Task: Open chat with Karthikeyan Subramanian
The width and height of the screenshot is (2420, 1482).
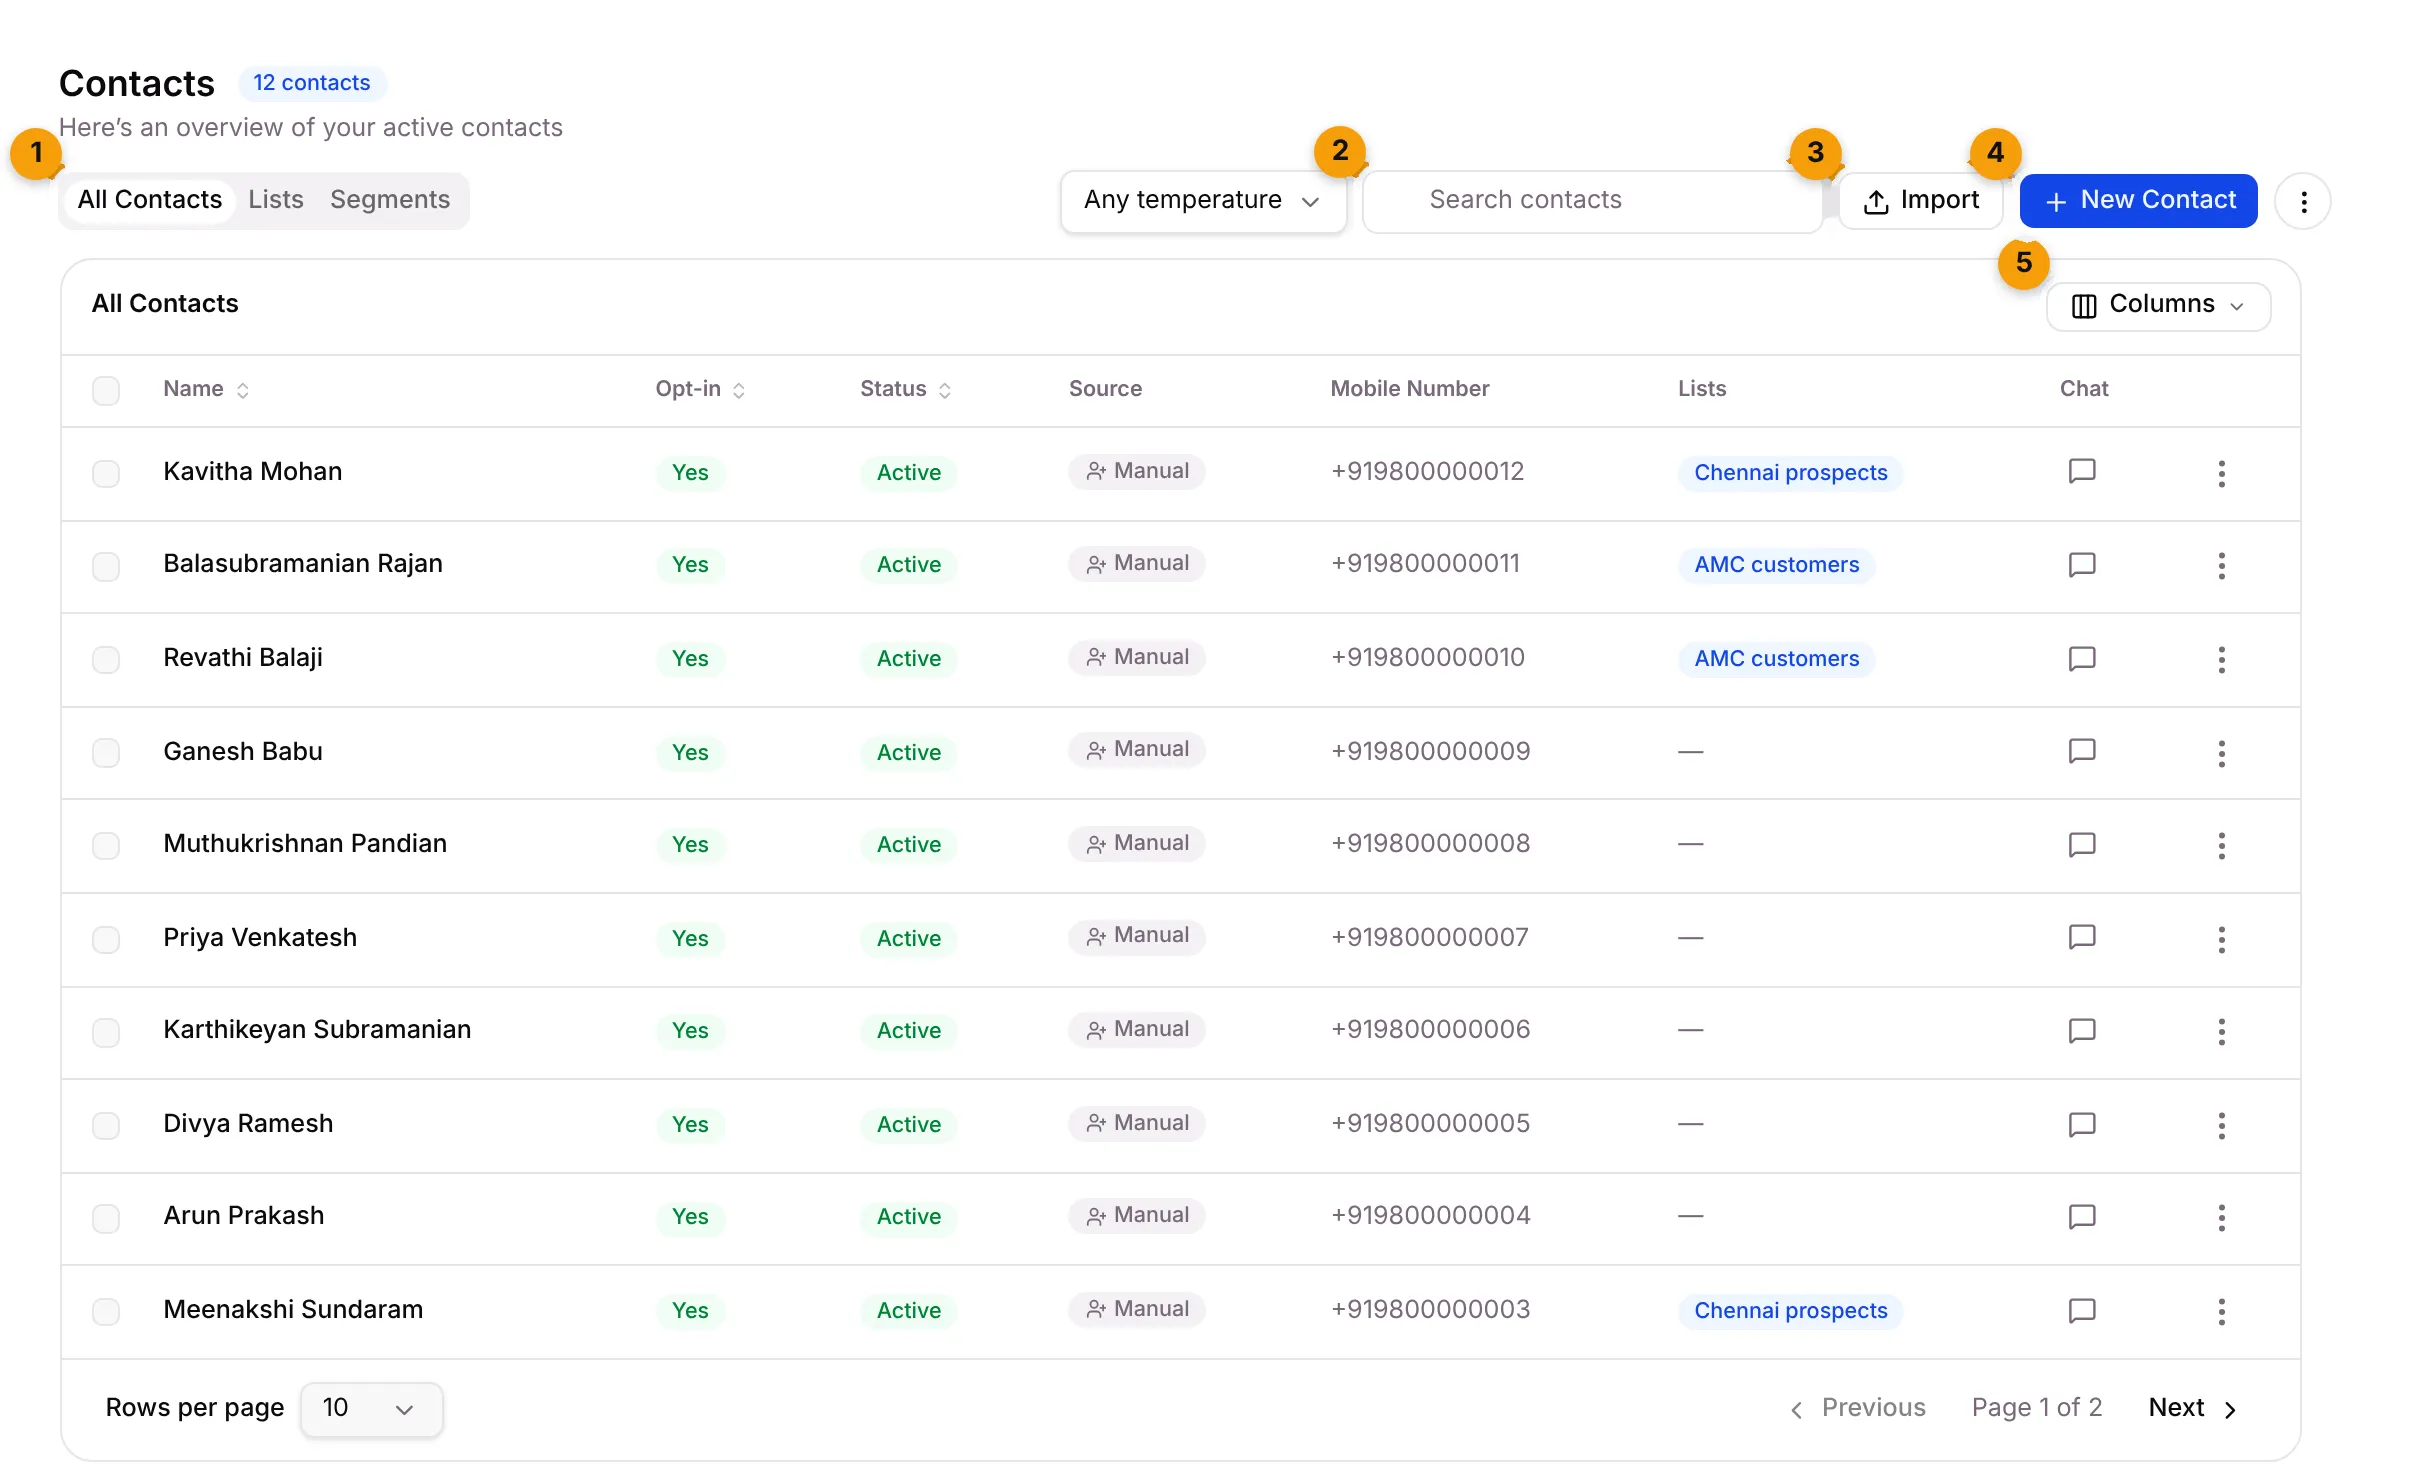Action: pyautogui.click(x=2081, y=1031)
